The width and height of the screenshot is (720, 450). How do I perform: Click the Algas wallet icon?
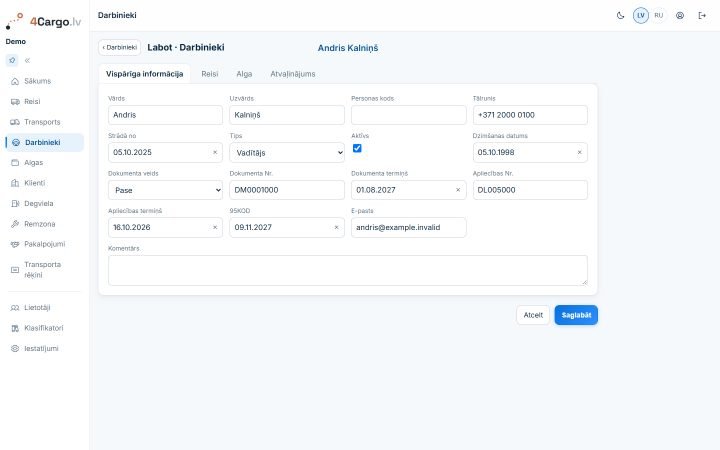pos(15,163)
